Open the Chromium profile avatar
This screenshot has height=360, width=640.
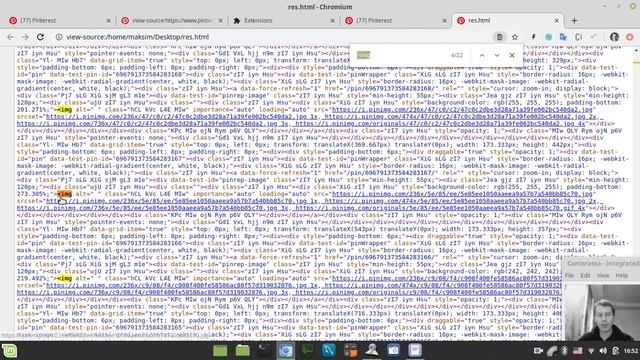(x=614, y=37)
